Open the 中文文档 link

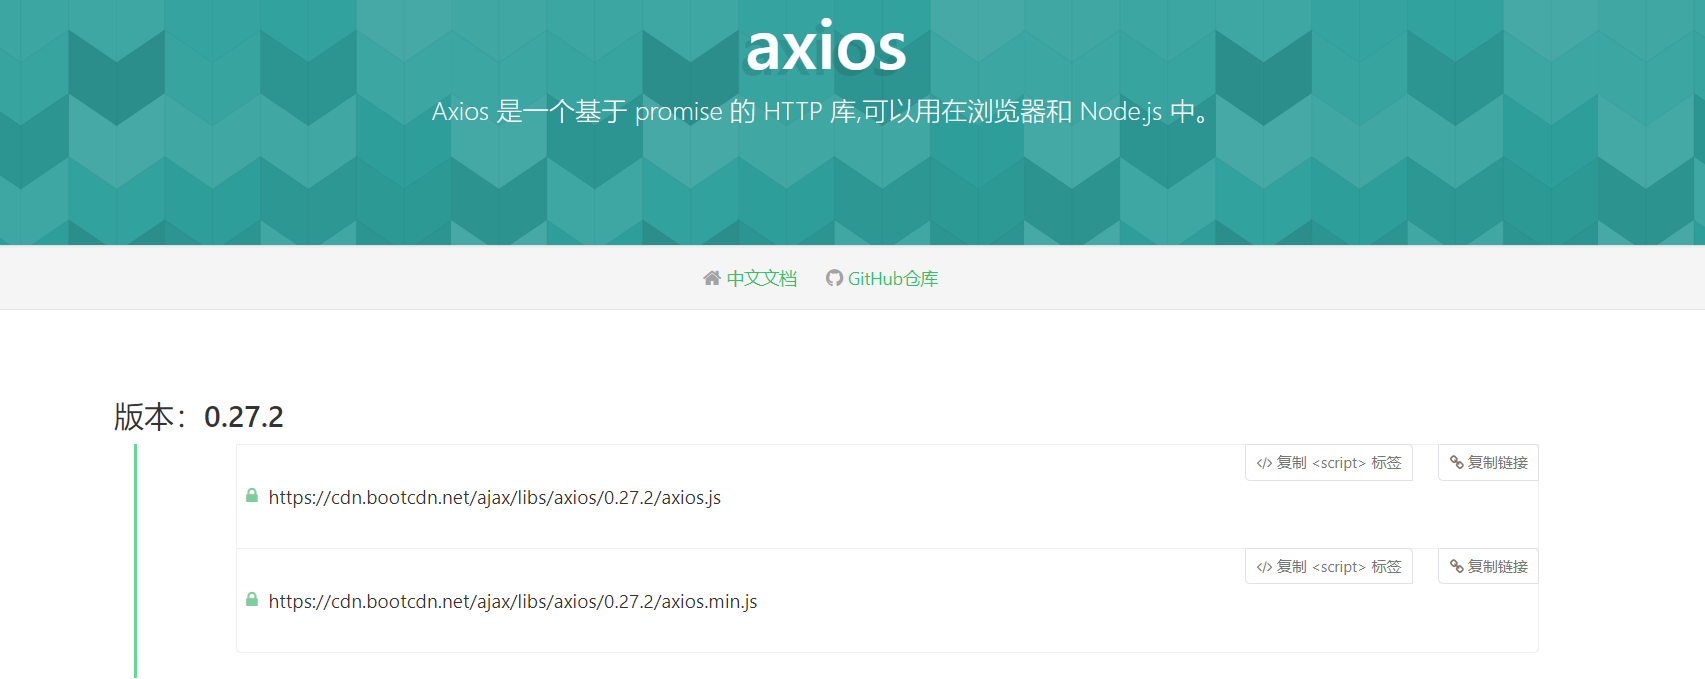click(x=761, y=278)
